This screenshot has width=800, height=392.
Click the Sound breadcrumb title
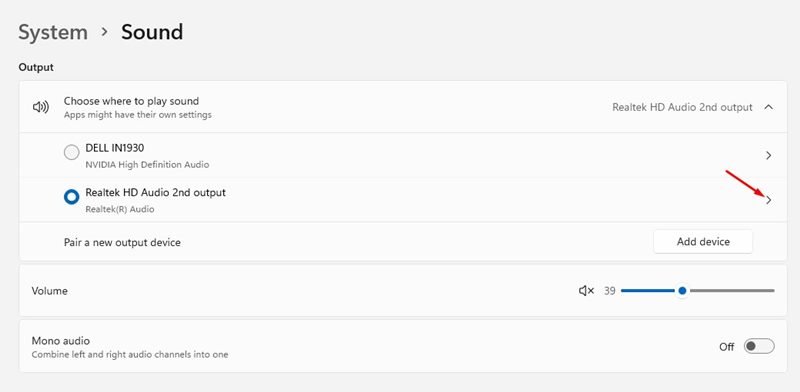(x=152, y=32)
